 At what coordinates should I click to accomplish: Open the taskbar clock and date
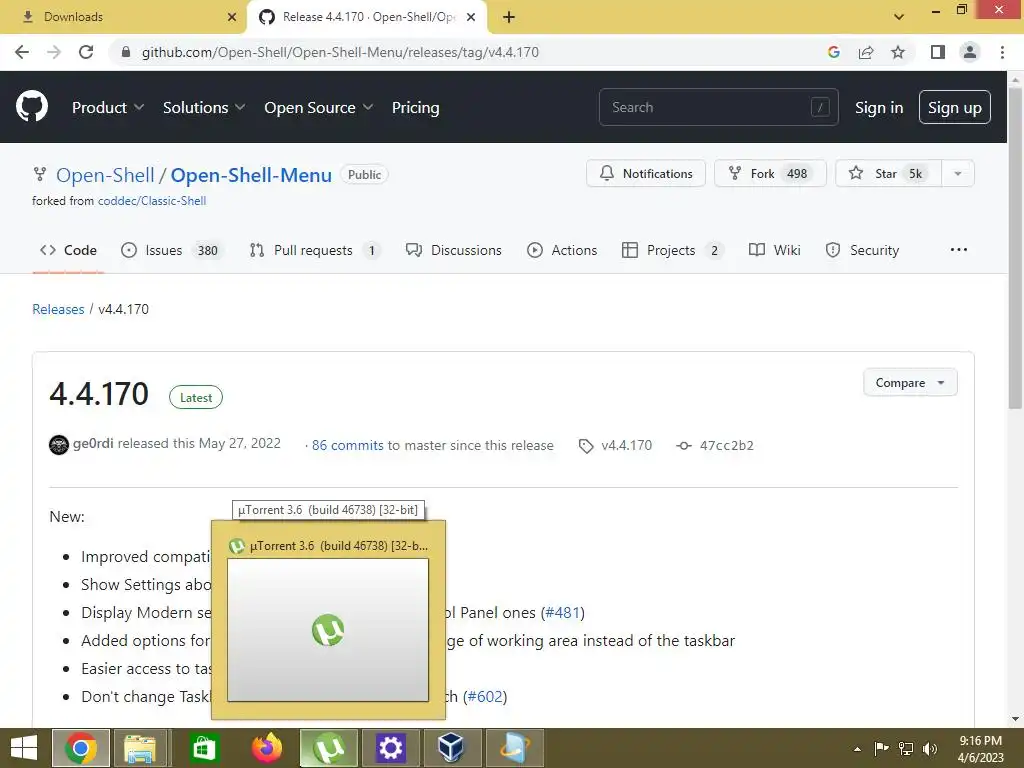[980, 749]
